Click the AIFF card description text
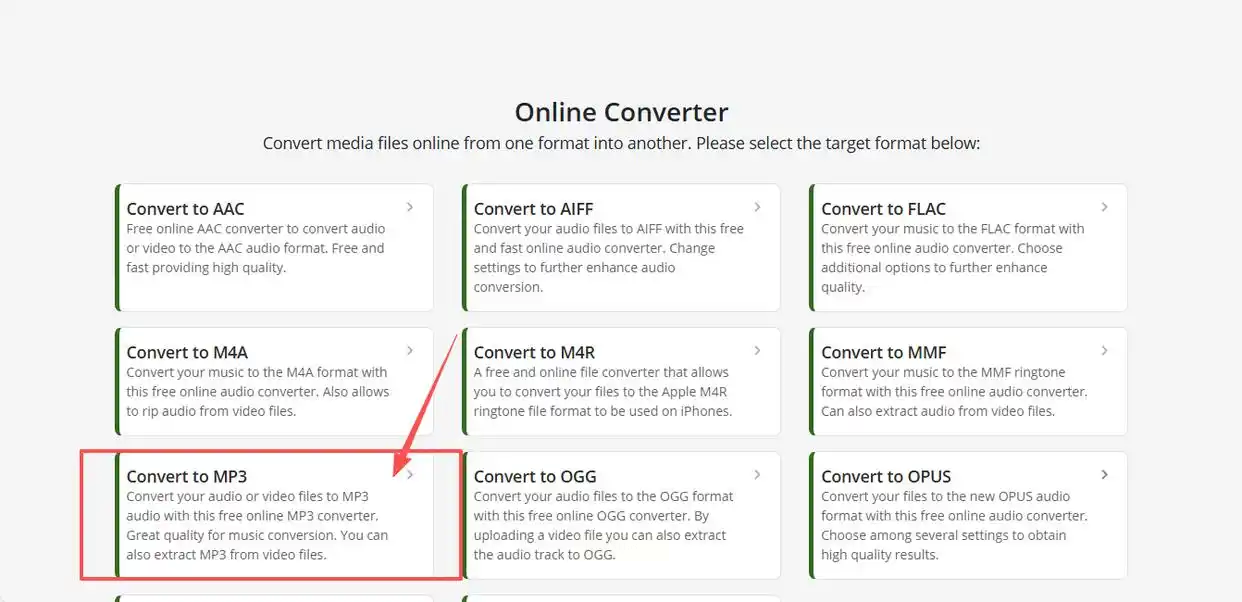 pos(608,258)
